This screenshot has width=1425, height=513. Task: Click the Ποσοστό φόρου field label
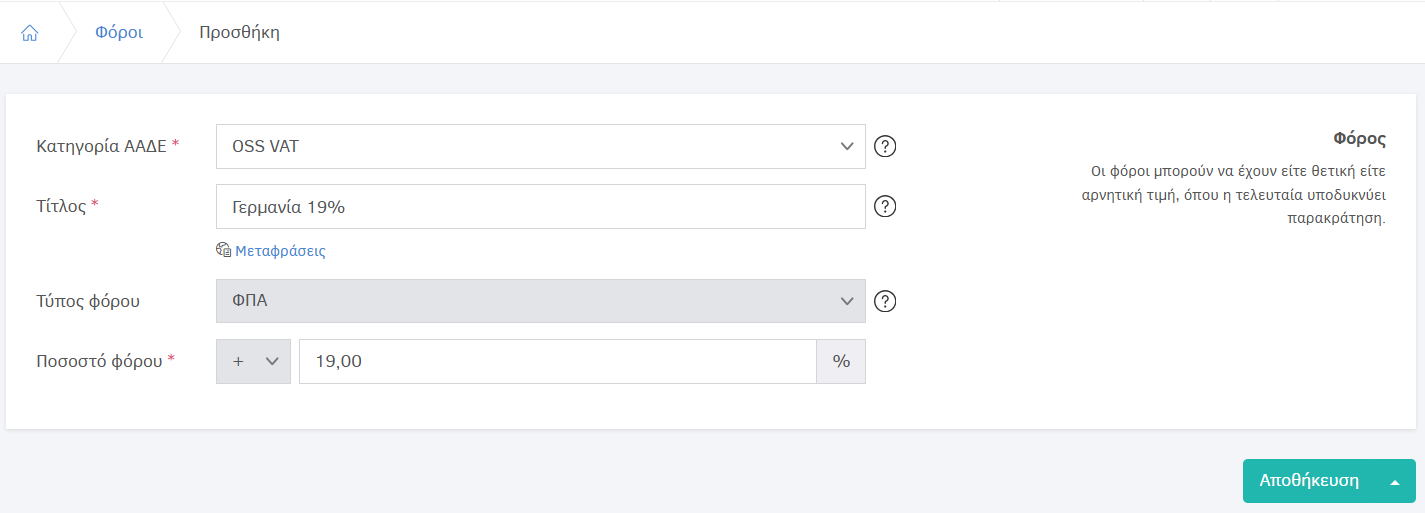[x=99, y=361]
